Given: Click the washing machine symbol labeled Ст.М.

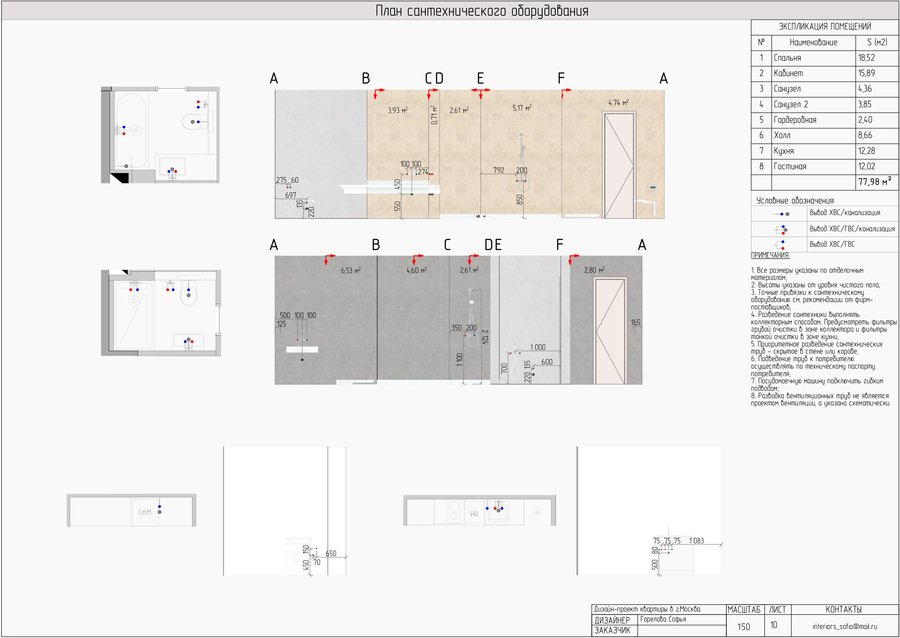Looking at the screenshot, I should coord(145,512).
